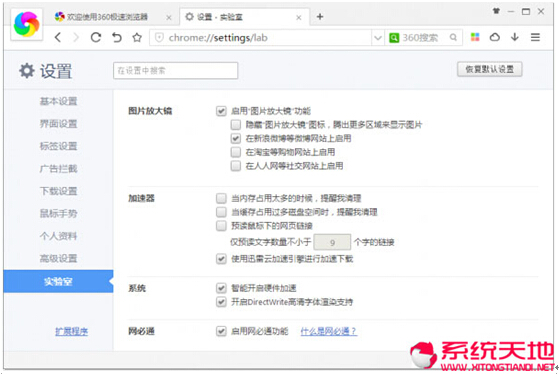Image resolution: width=559 pixels, height=374 pixels.
Task: Open 广告拦截 in the sidebar
Action: [58, 169]
